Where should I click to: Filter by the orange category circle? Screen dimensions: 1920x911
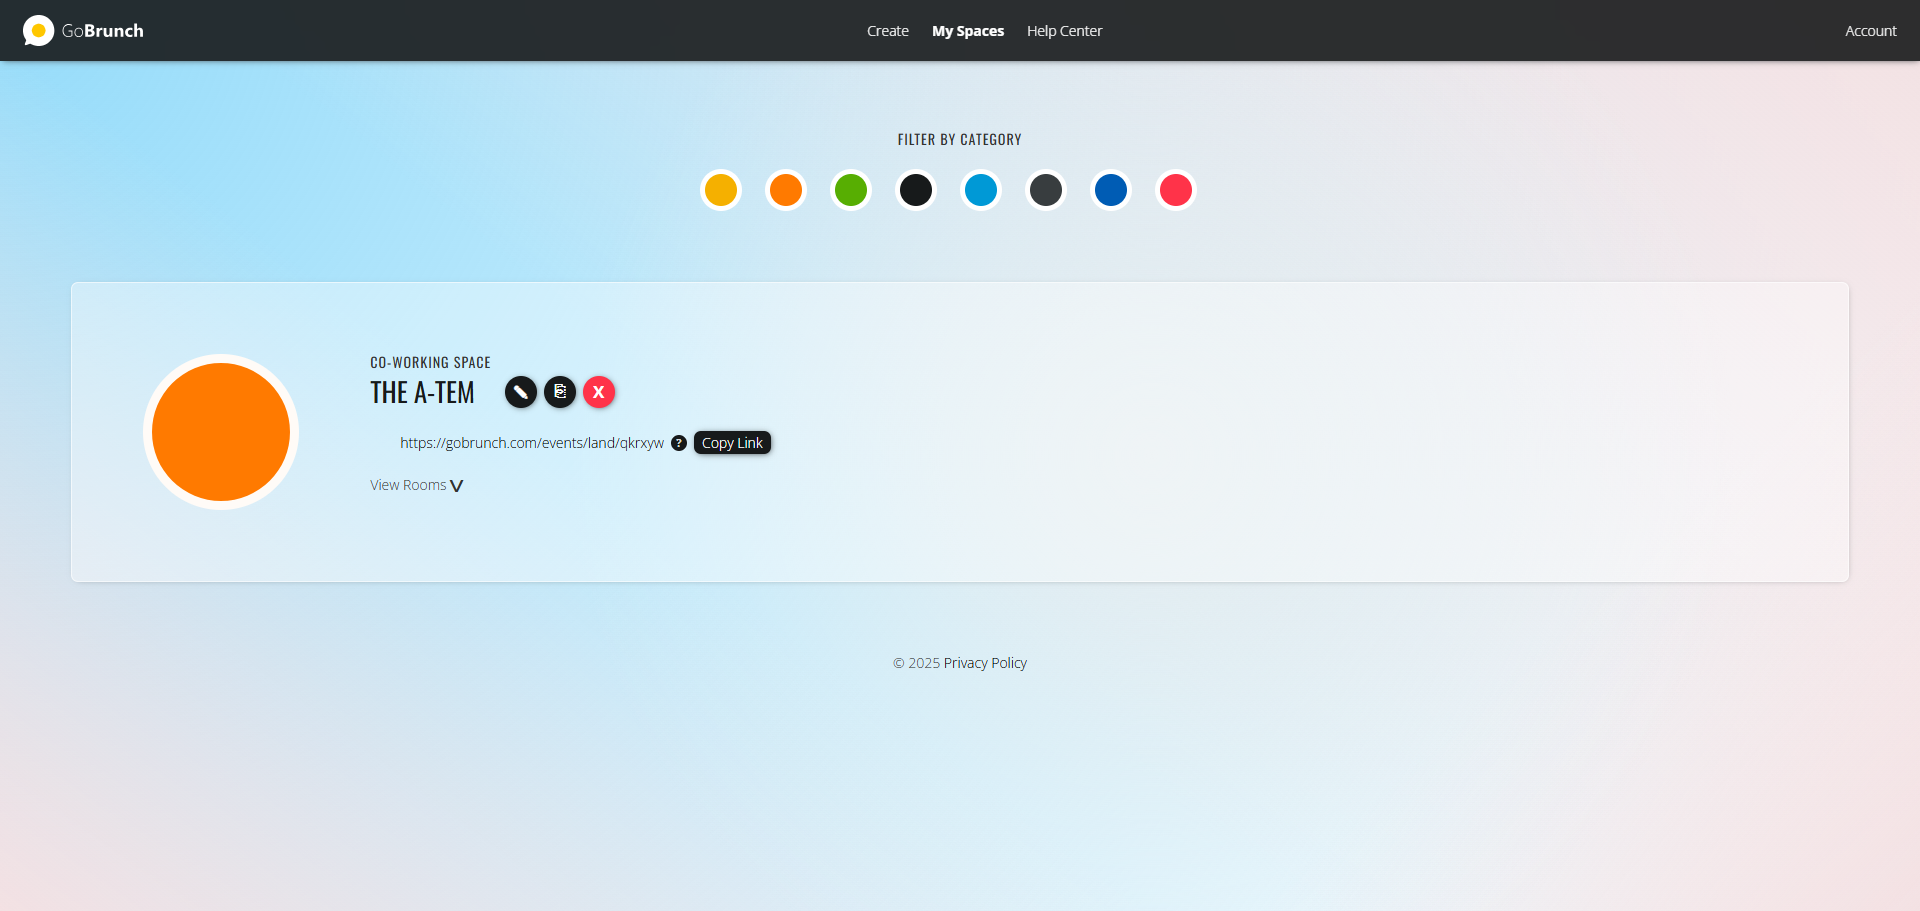point(786,190)
